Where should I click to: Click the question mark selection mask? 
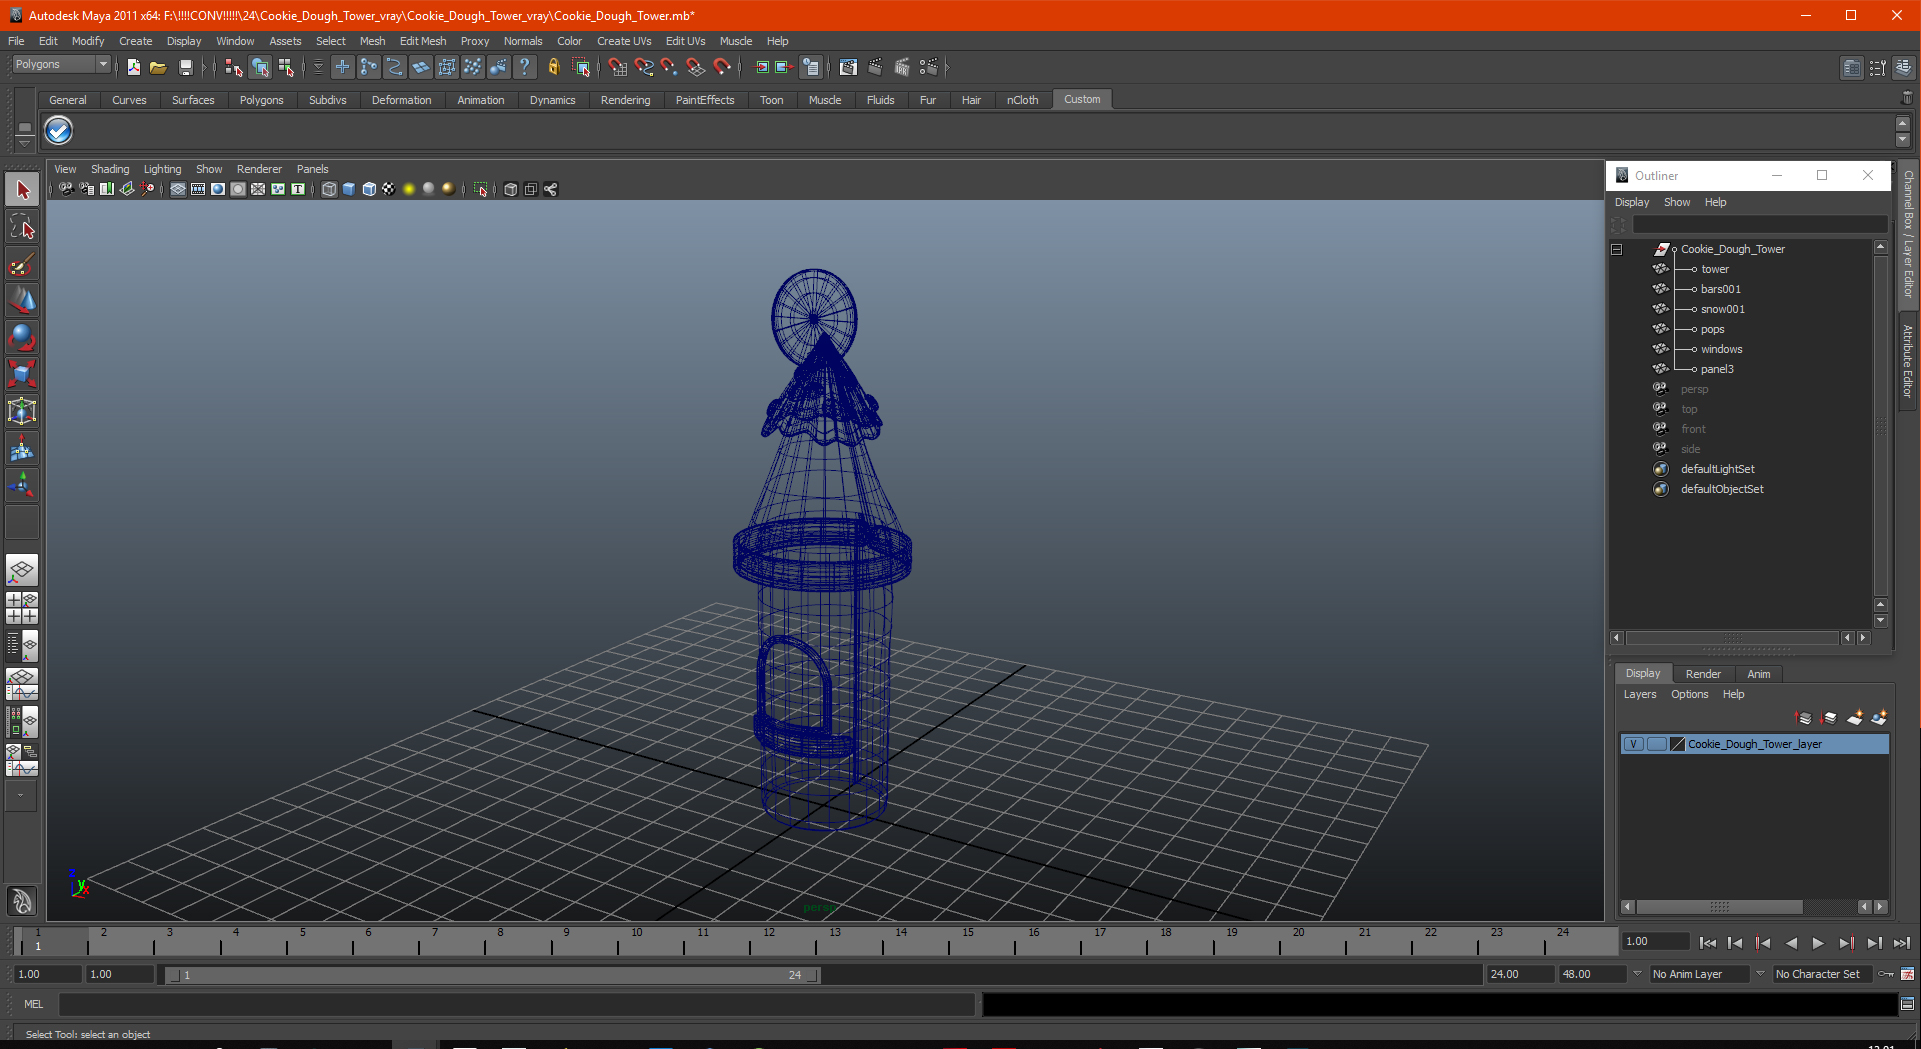[524, 67]
